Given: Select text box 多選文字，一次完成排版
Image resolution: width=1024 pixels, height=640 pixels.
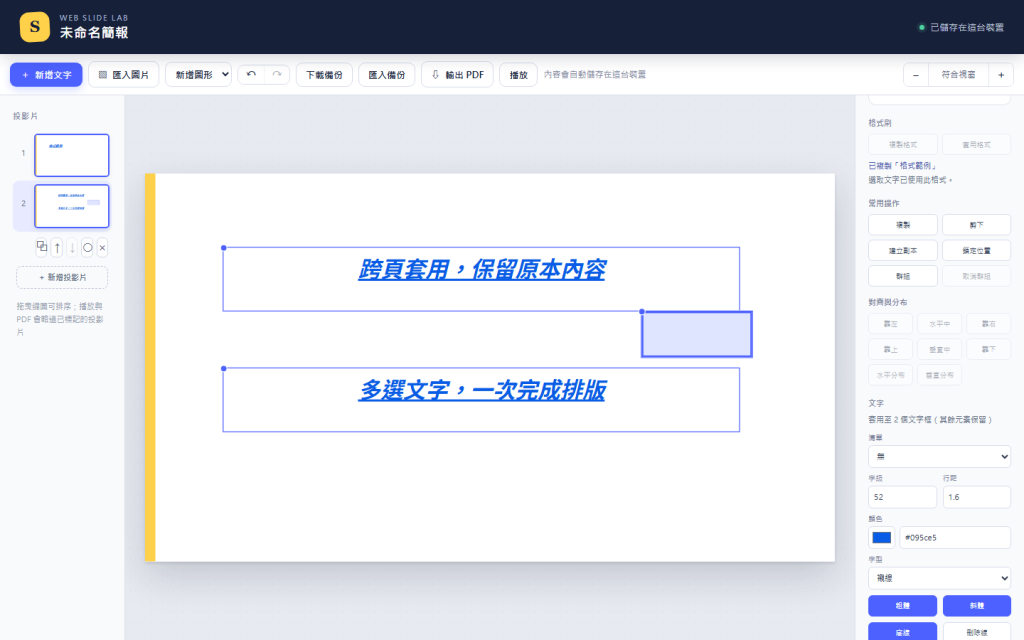Looking at the screenshot, I should [481, 400].
